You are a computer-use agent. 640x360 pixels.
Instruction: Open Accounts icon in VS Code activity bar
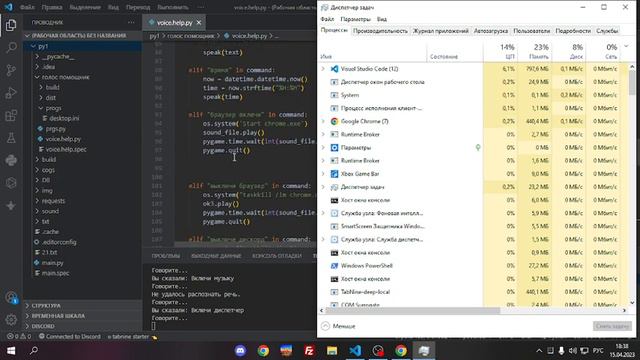tap(11, 298)
